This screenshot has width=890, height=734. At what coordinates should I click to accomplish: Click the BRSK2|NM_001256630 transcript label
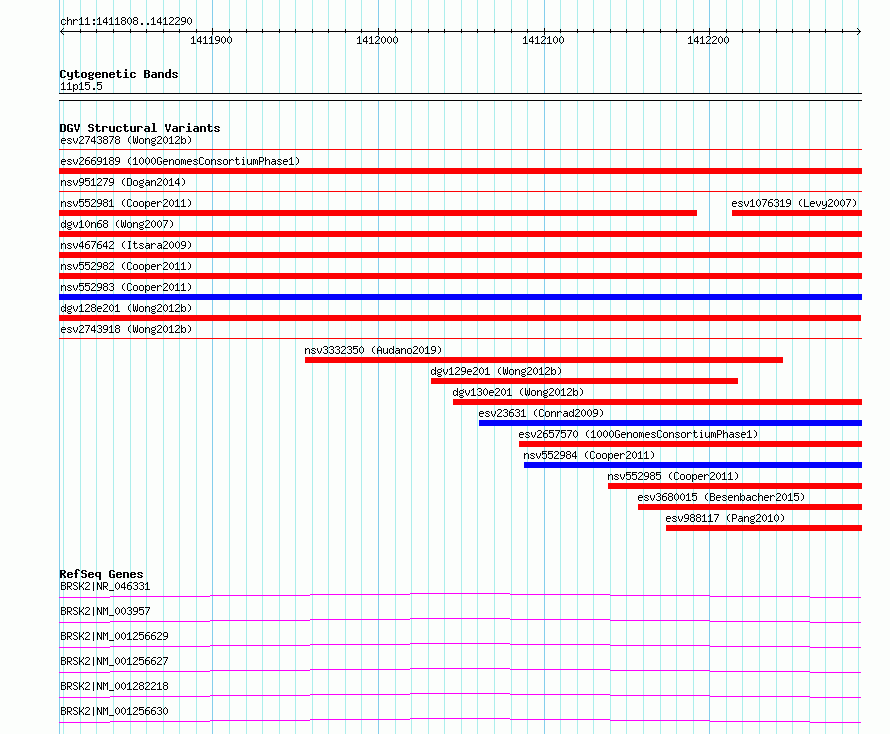pyautogui.click(x=114, y=711)
